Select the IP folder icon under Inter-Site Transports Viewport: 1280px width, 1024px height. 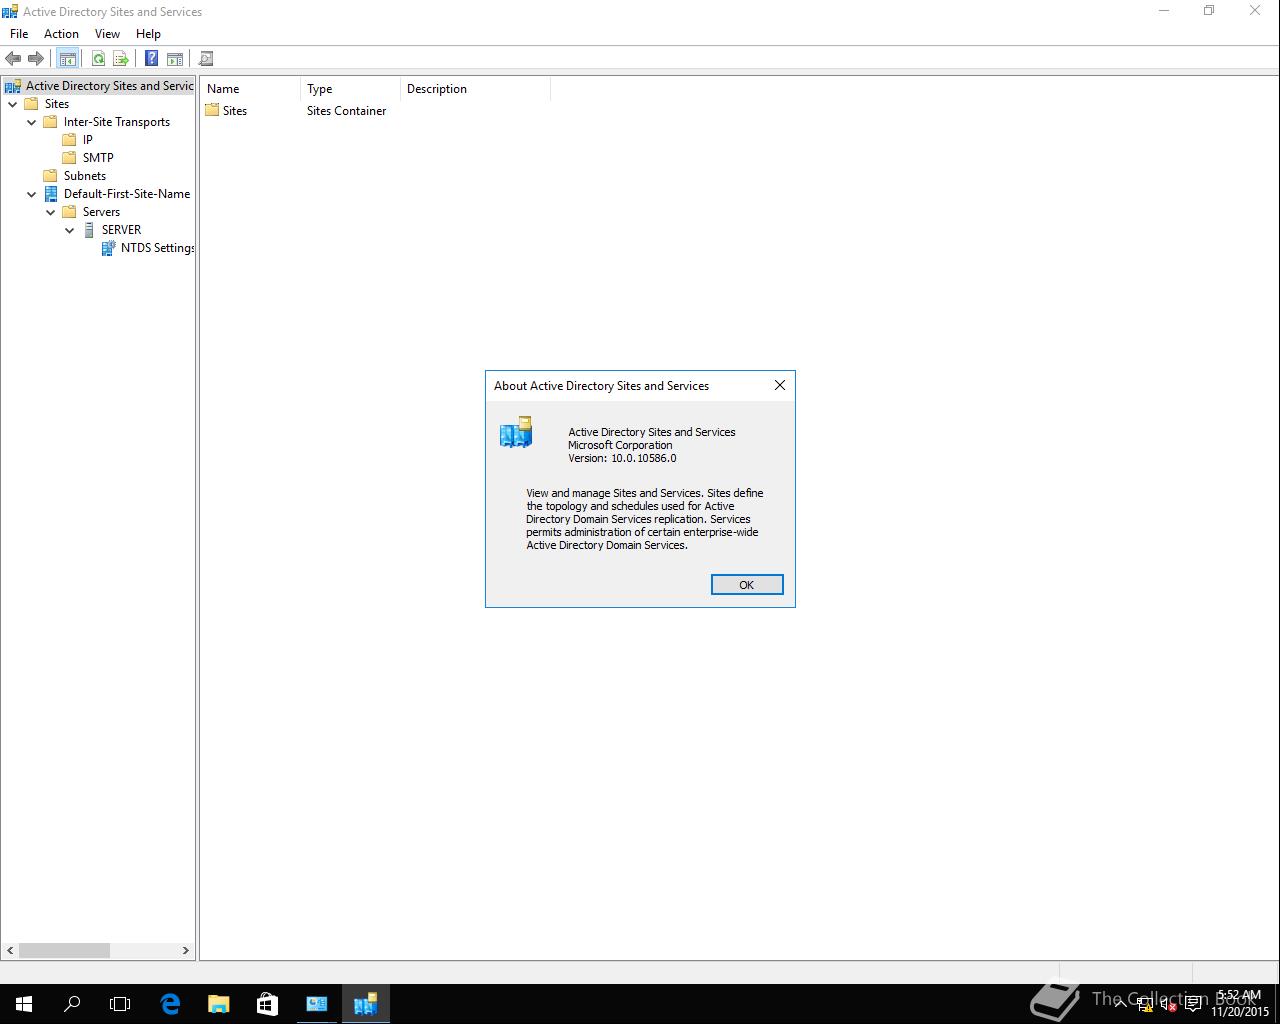tap(69, 140)
